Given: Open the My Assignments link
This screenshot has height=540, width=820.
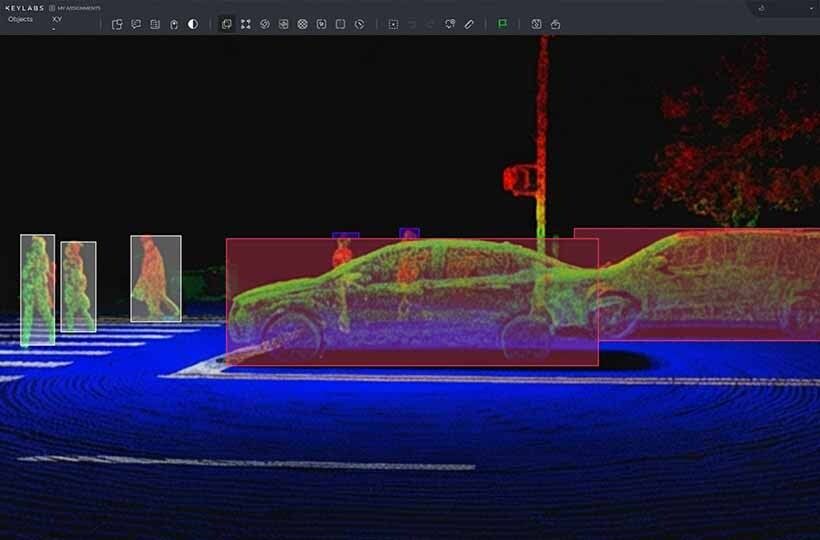Looking at the screenshot, I should [75, 8].
